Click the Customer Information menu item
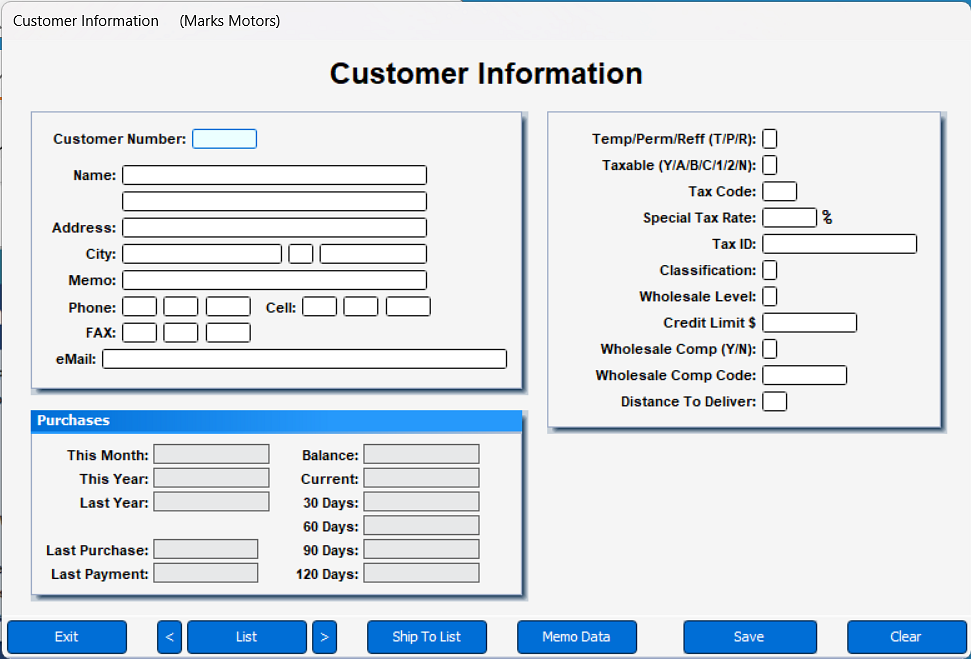971x659 pixels. (86, 20)
